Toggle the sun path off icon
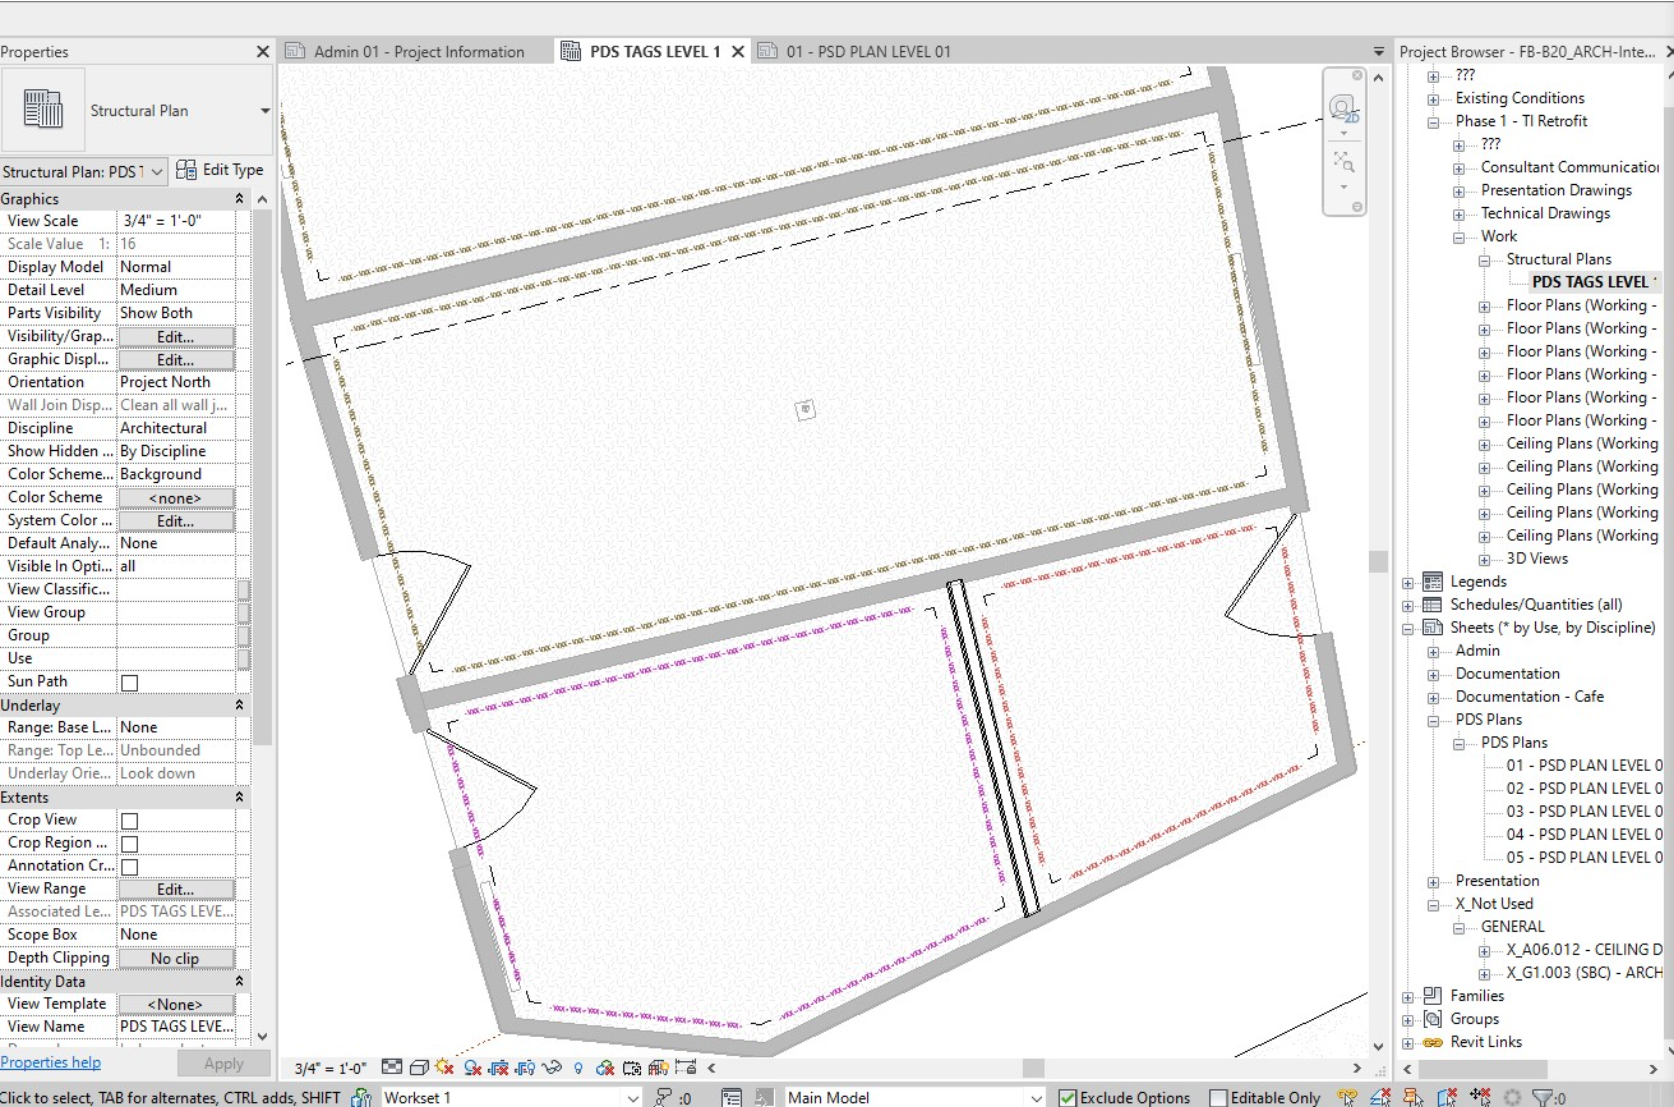The height and width of the screenshot is (1107, 1674). (443, 1068)
